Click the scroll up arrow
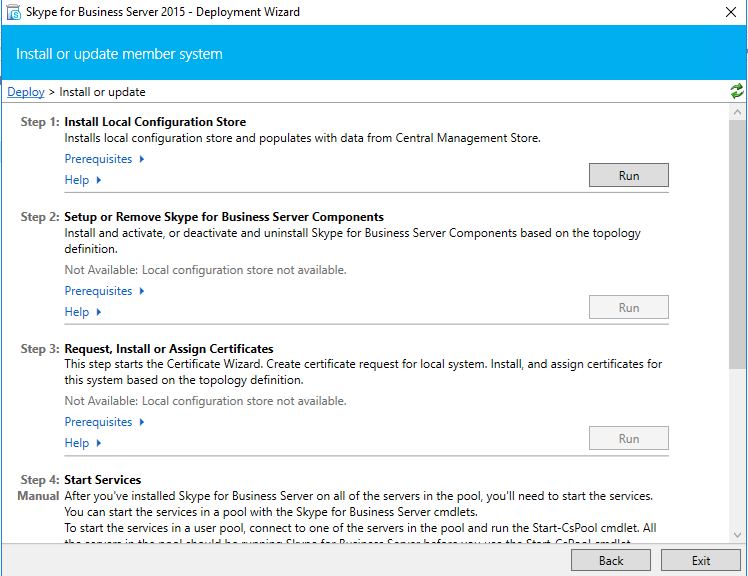The width and height of the screenshot is (748, 576). click(738, 113)
